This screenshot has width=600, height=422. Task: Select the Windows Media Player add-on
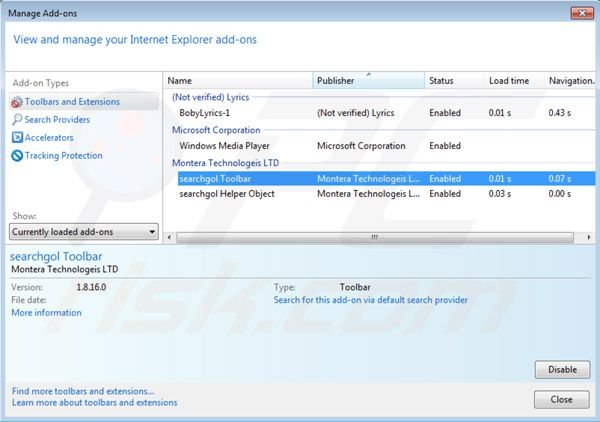click(x=386, y=146)
